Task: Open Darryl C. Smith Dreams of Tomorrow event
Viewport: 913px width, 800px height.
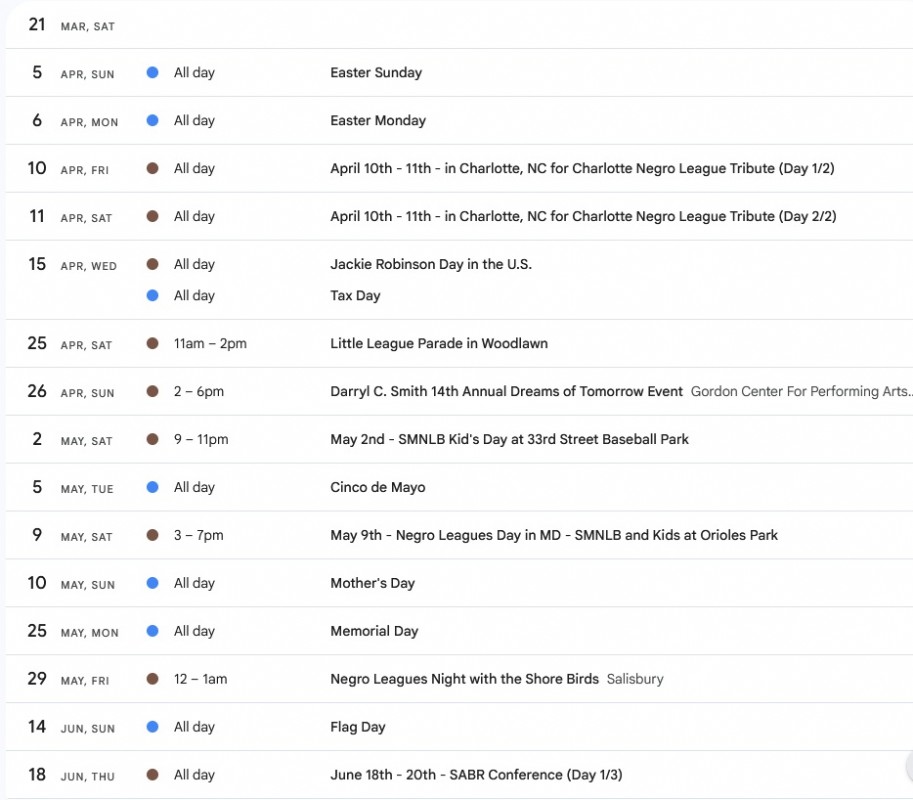Action: tap(506, 392)
